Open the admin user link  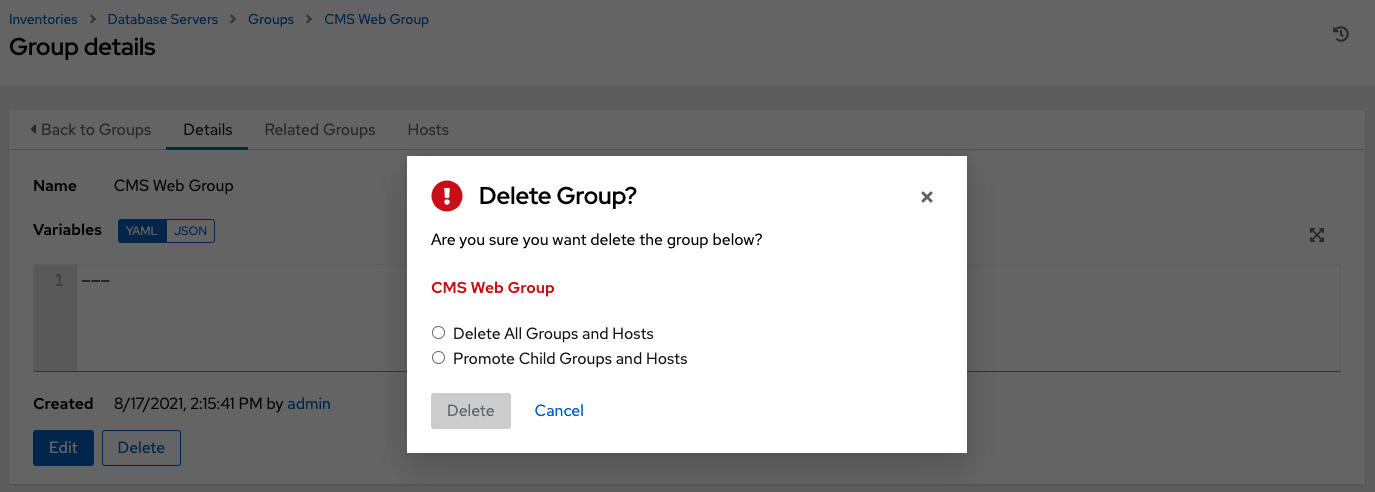point(308,404)
